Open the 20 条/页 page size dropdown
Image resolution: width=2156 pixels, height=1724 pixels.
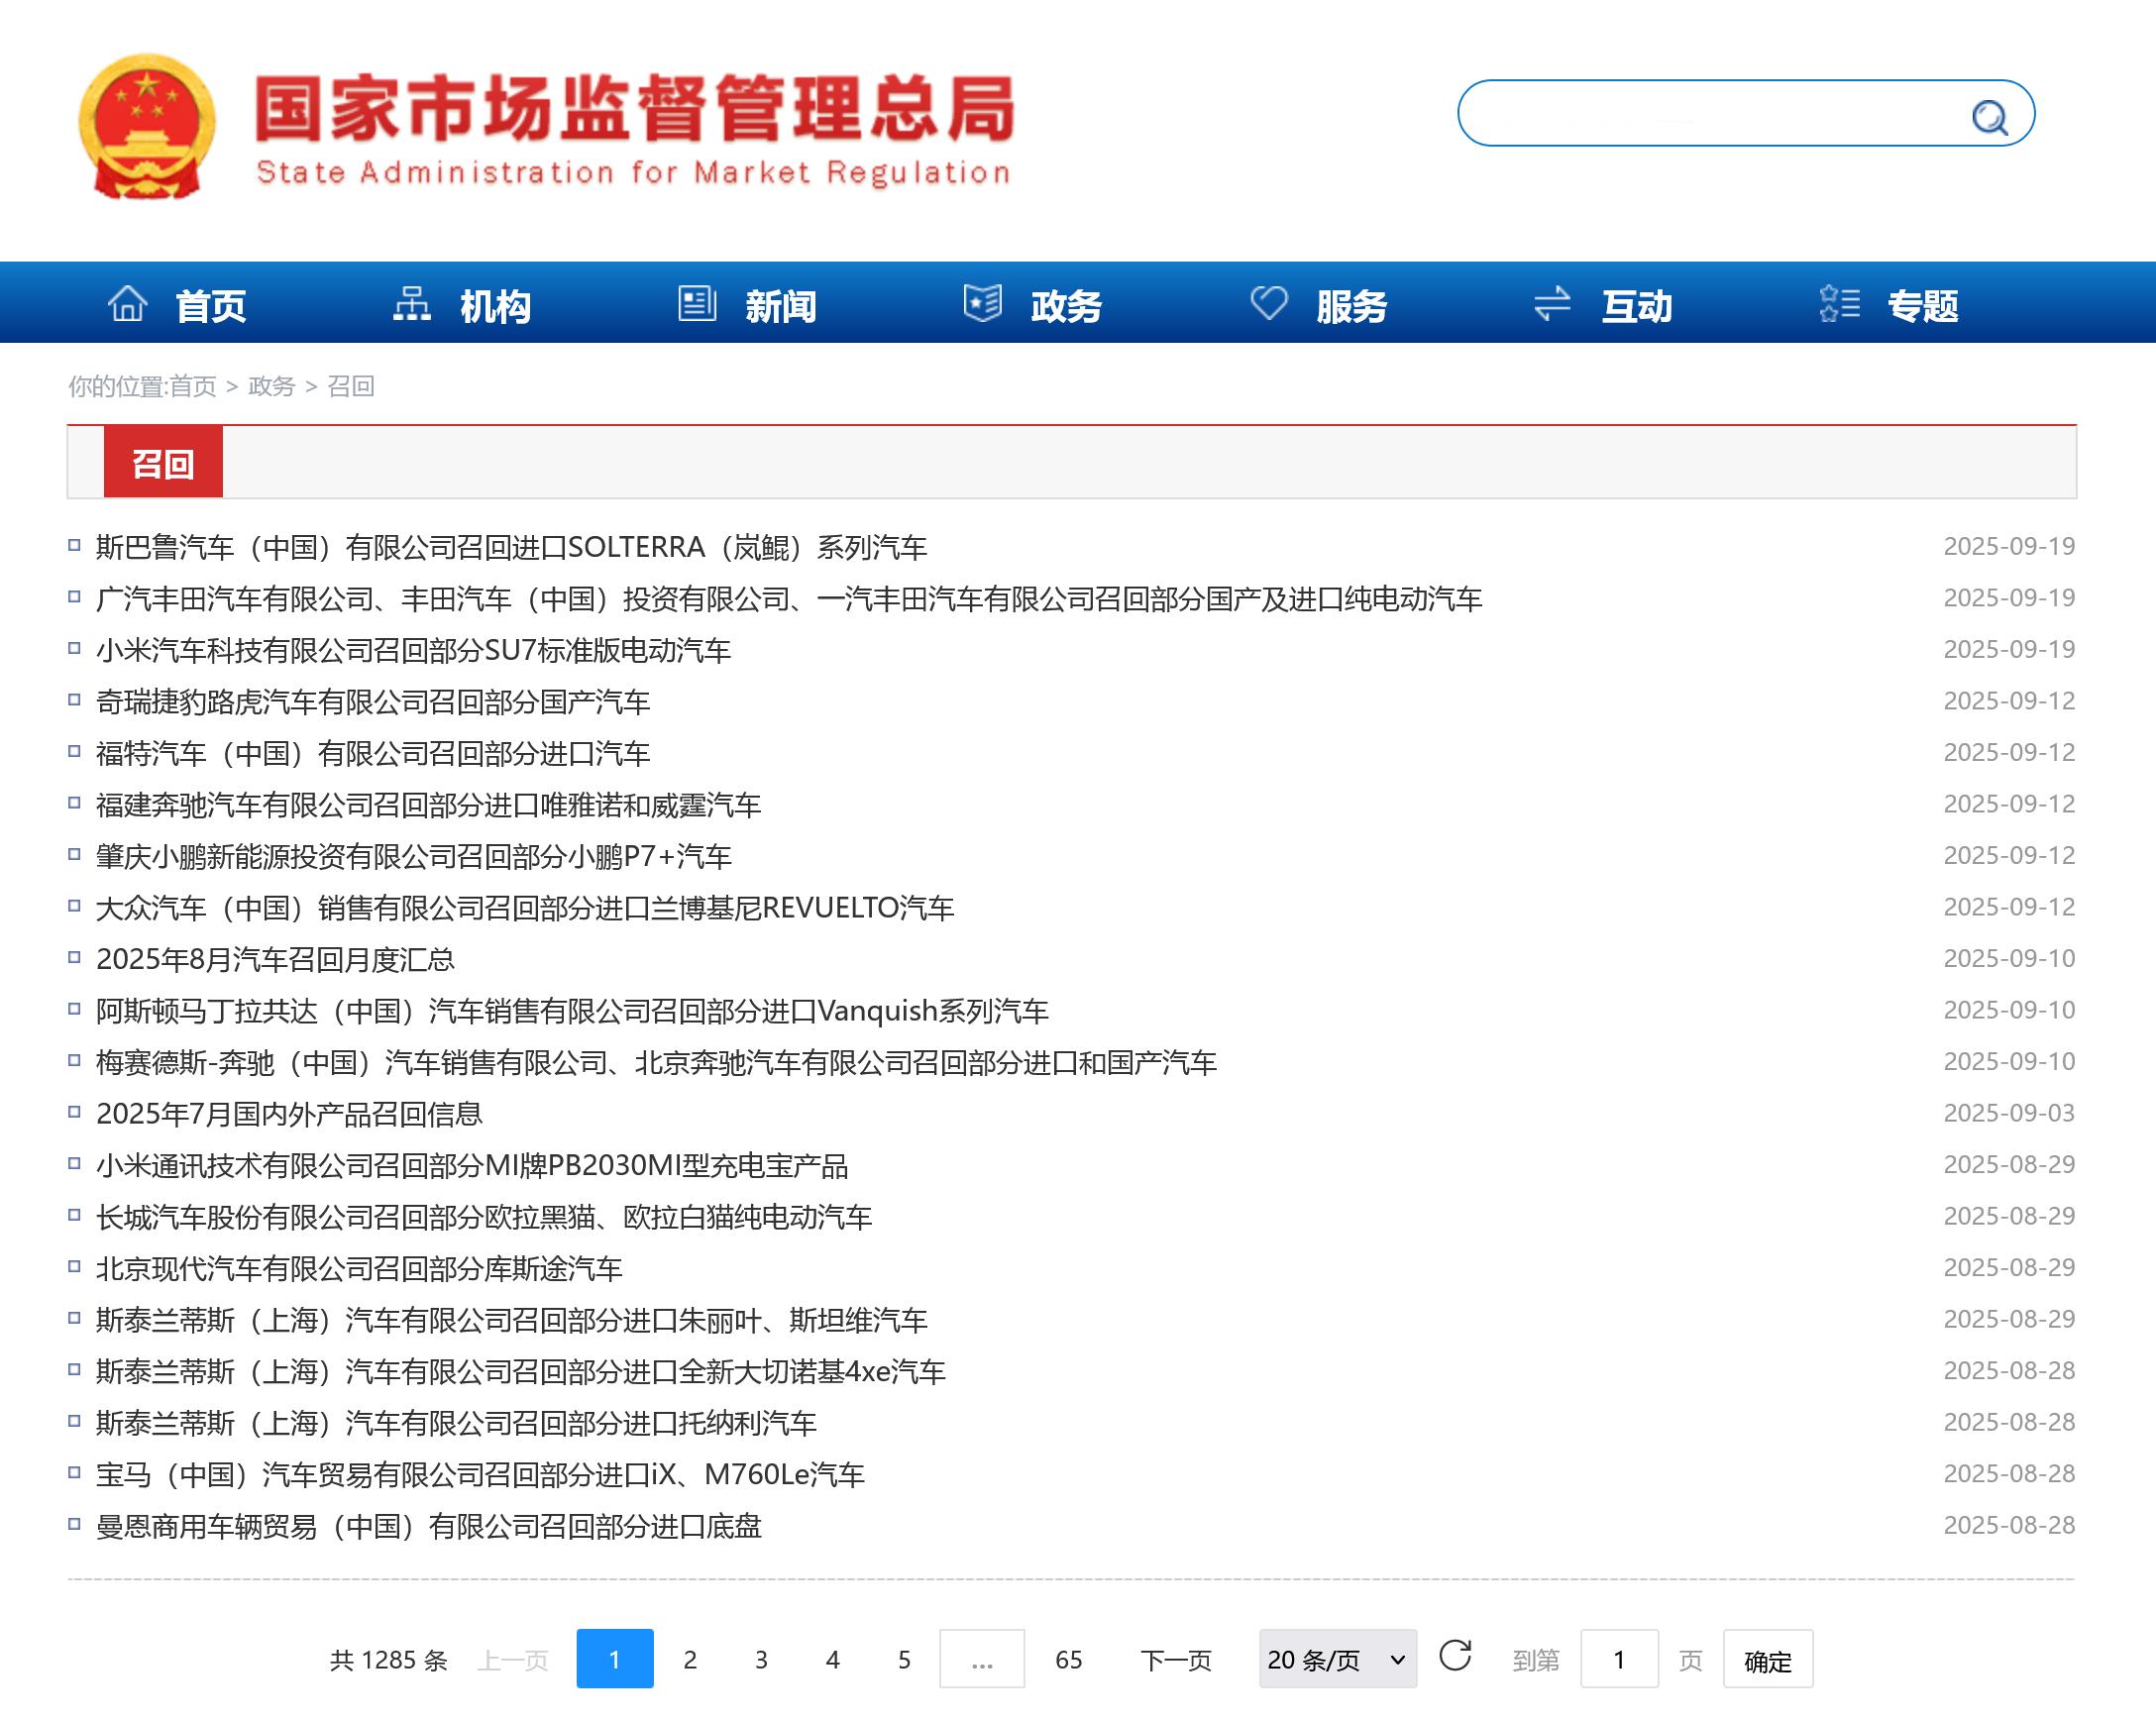pos(1337,1660)
